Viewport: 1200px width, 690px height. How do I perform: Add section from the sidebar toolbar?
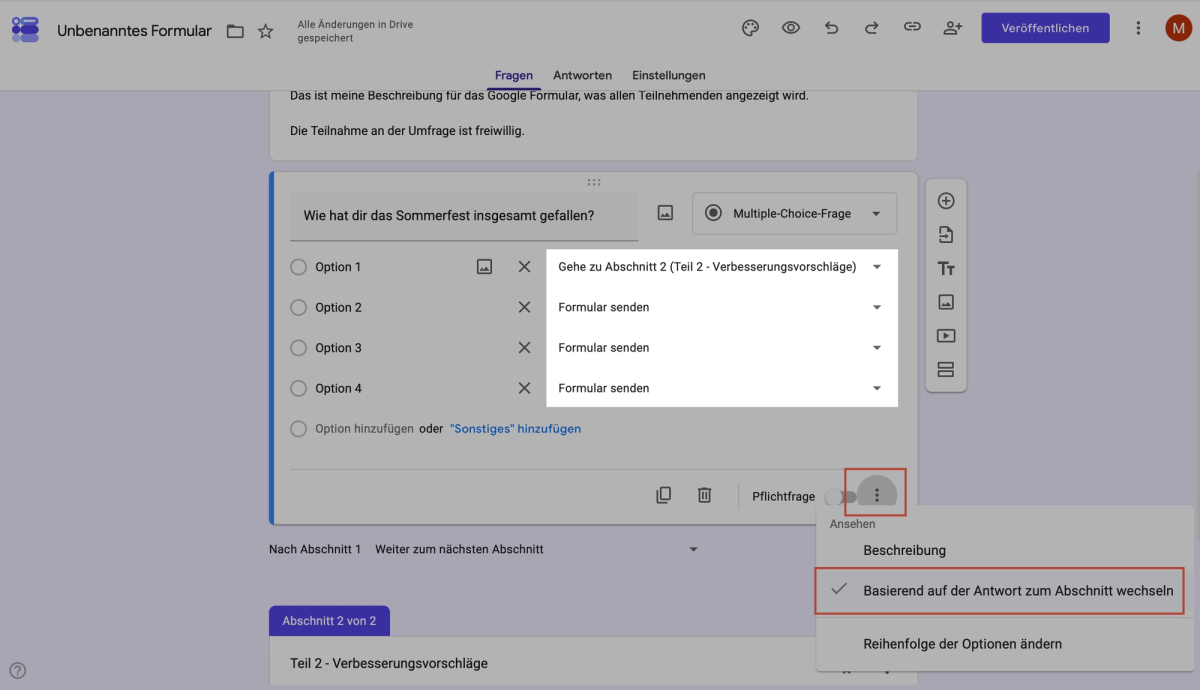pyautogui.click(x=946, y=370)
